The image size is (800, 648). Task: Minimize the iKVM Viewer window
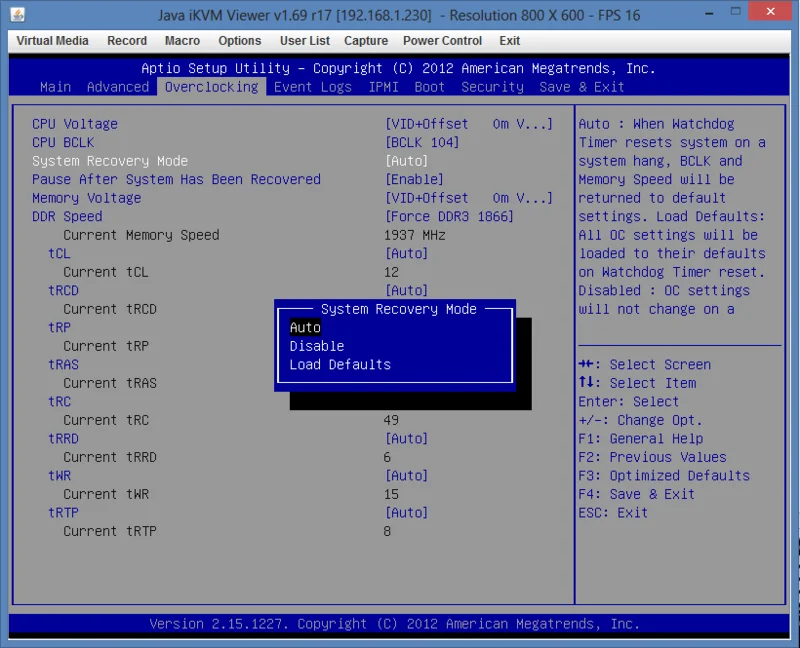coord(709,13)
